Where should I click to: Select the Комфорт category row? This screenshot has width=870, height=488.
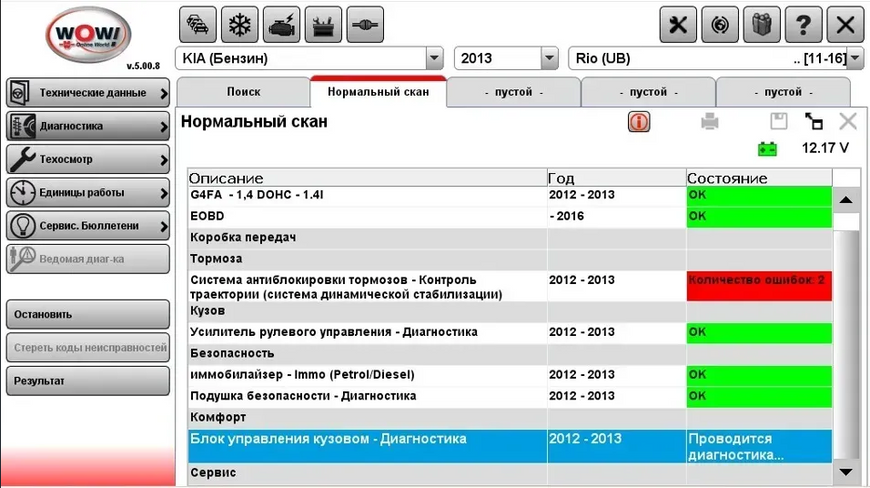click(x=510, y=418)
